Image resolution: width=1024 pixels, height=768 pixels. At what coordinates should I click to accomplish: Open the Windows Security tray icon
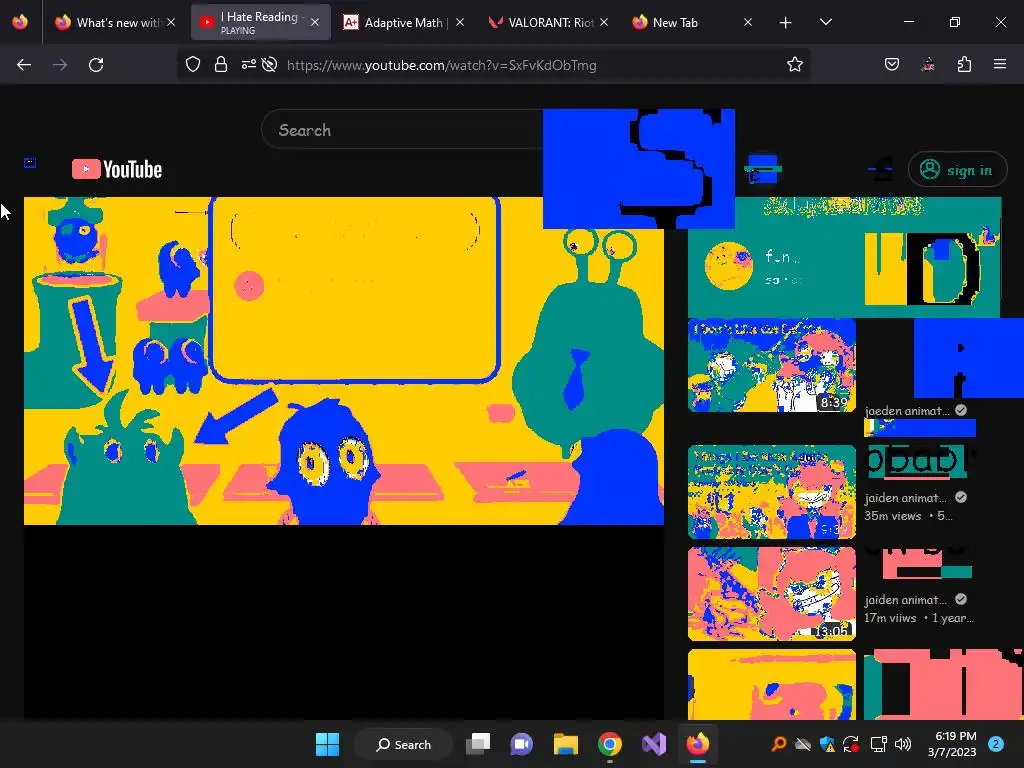[827, 744]
